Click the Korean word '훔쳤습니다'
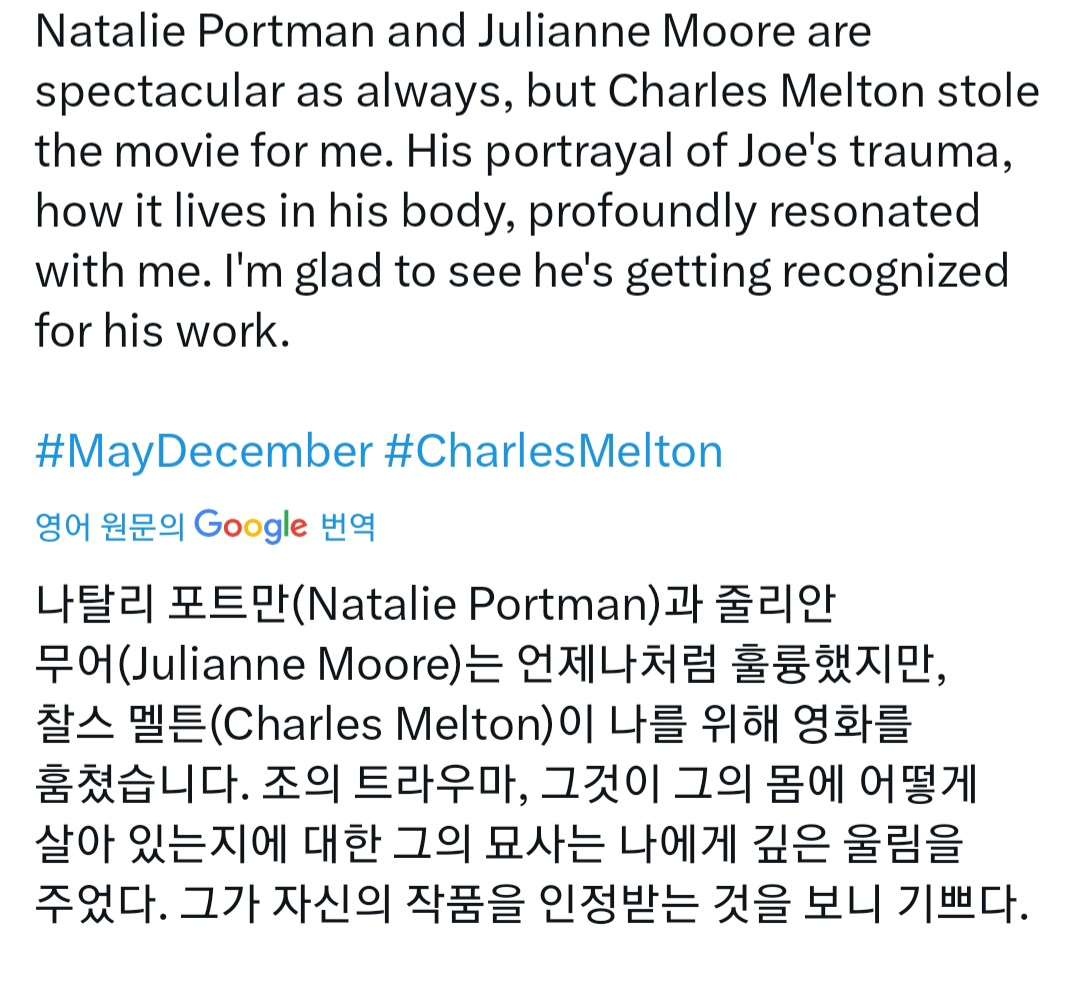1080x995 pixels. [x=138, y=787]
